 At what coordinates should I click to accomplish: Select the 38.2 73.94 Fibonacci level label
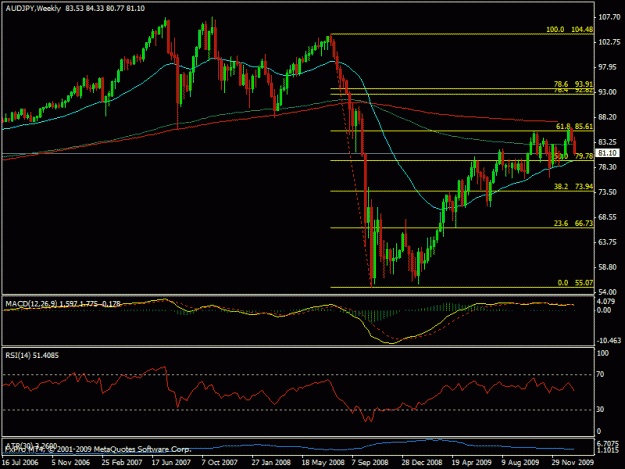click(x=573, y=186)
